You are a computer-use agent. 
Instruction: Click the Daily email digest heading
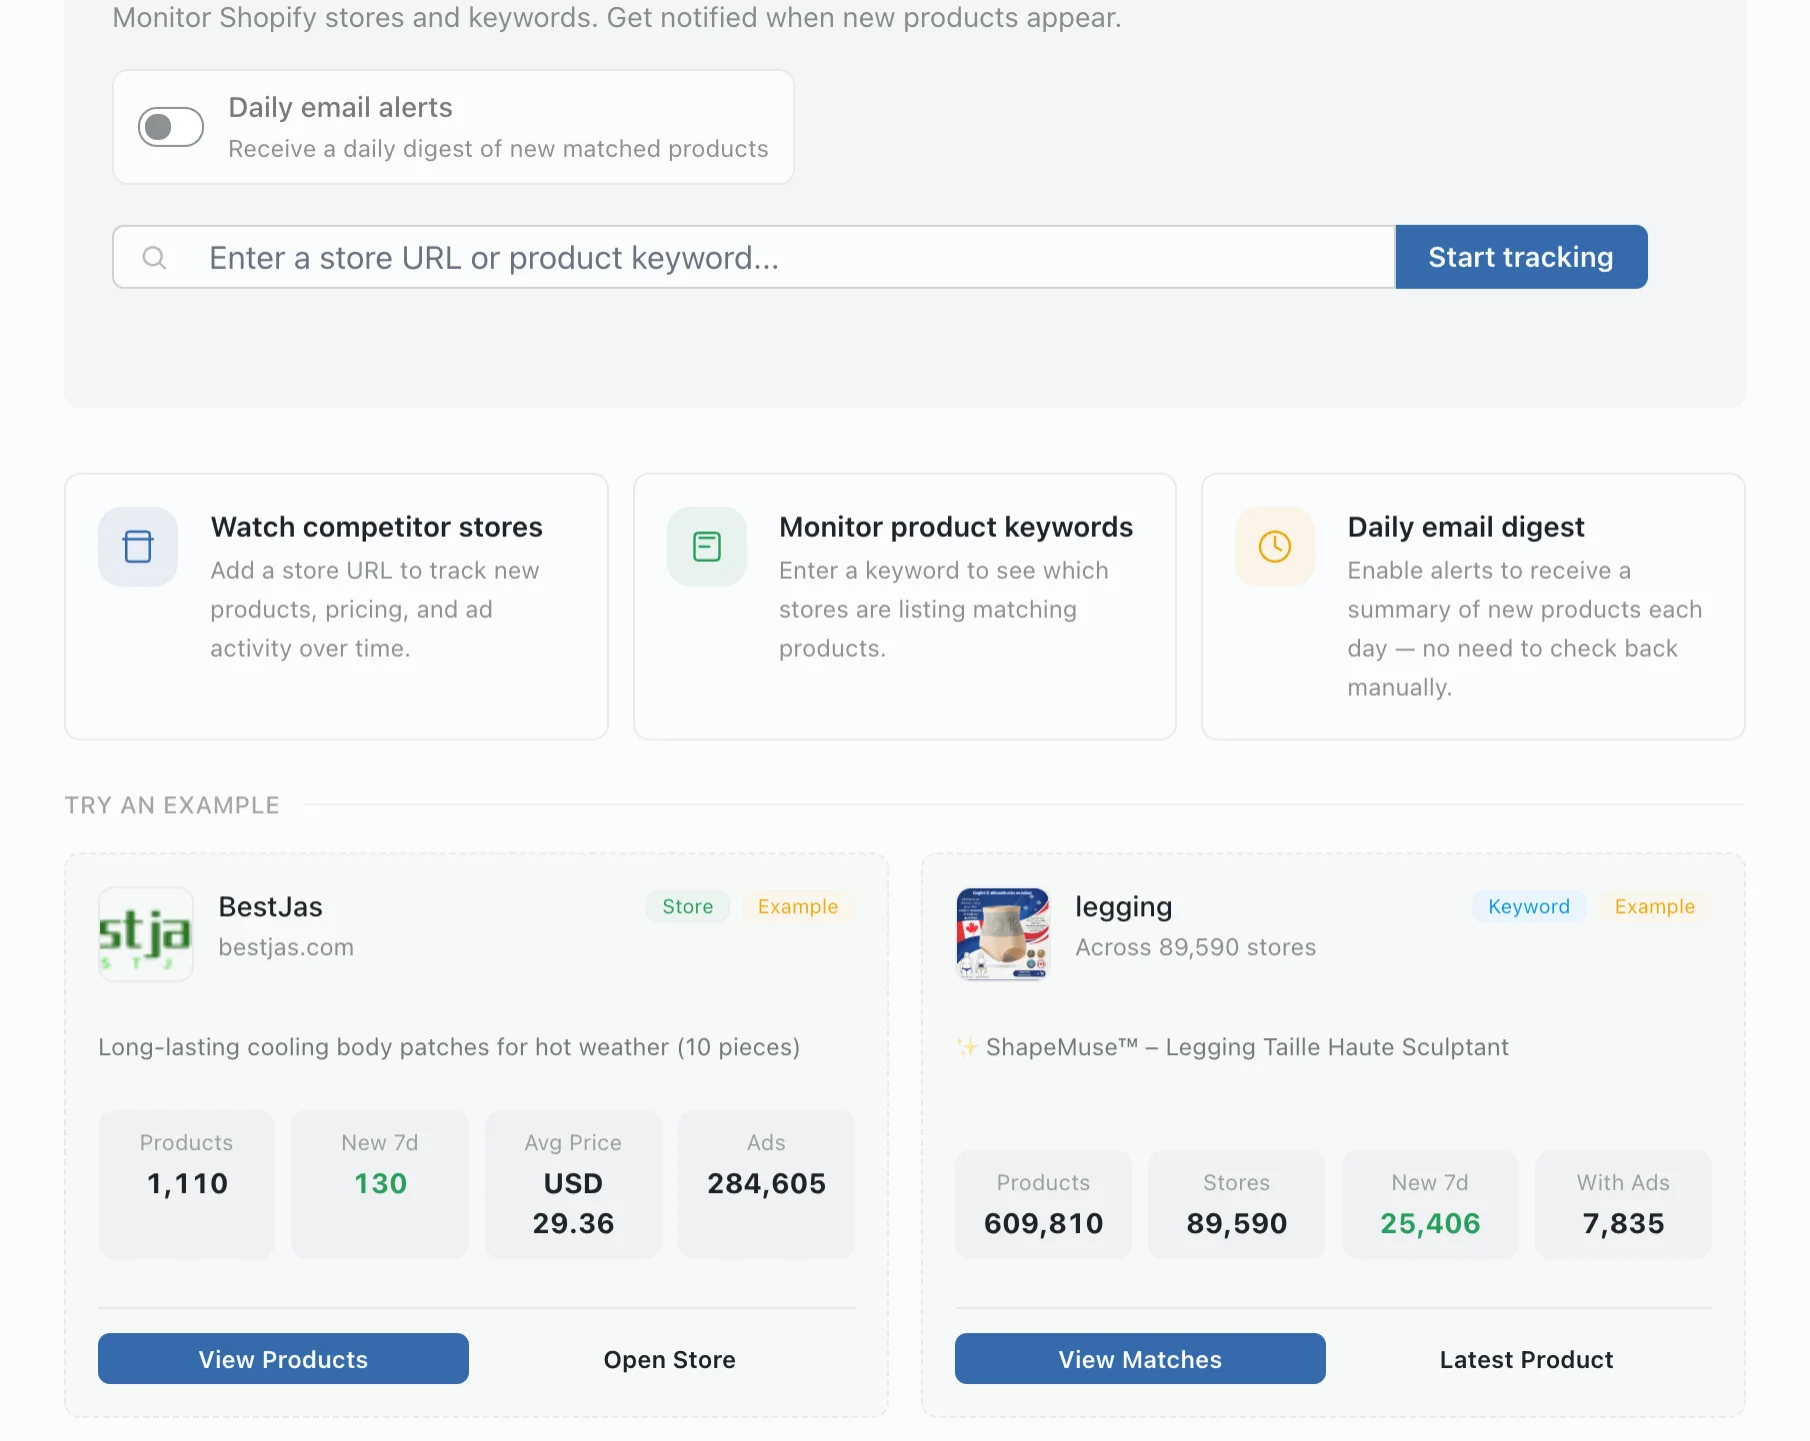tap(1466, 527)
